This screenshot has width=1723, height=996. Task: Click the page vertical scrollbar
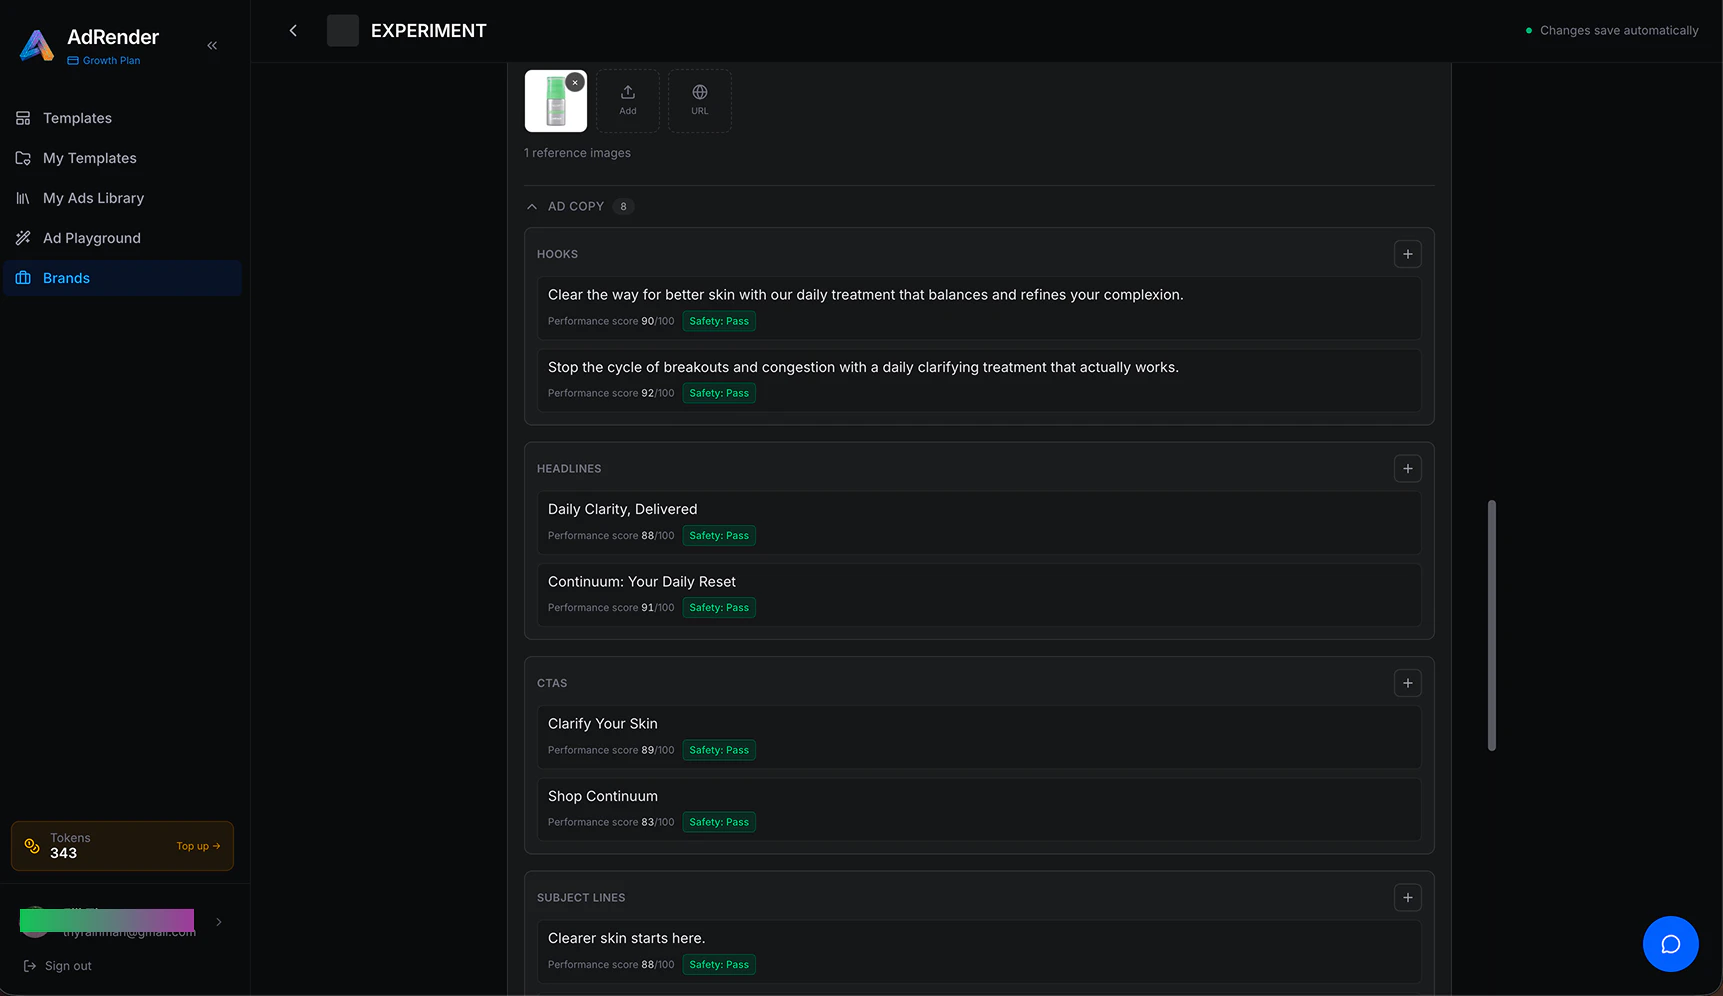tap(1491, 625)
